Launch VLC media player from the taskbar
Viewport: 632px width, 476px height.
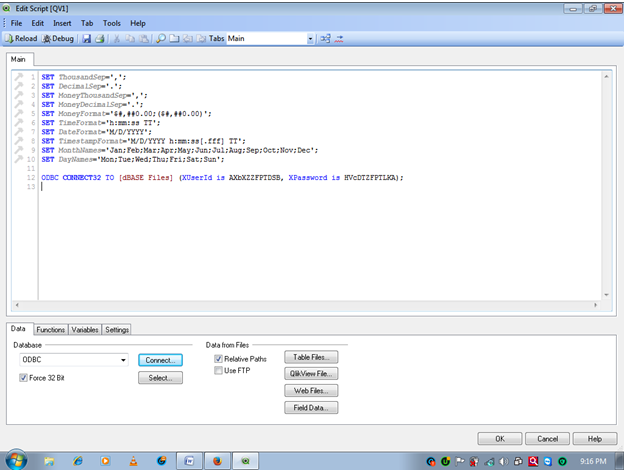(x=131, y=461)
